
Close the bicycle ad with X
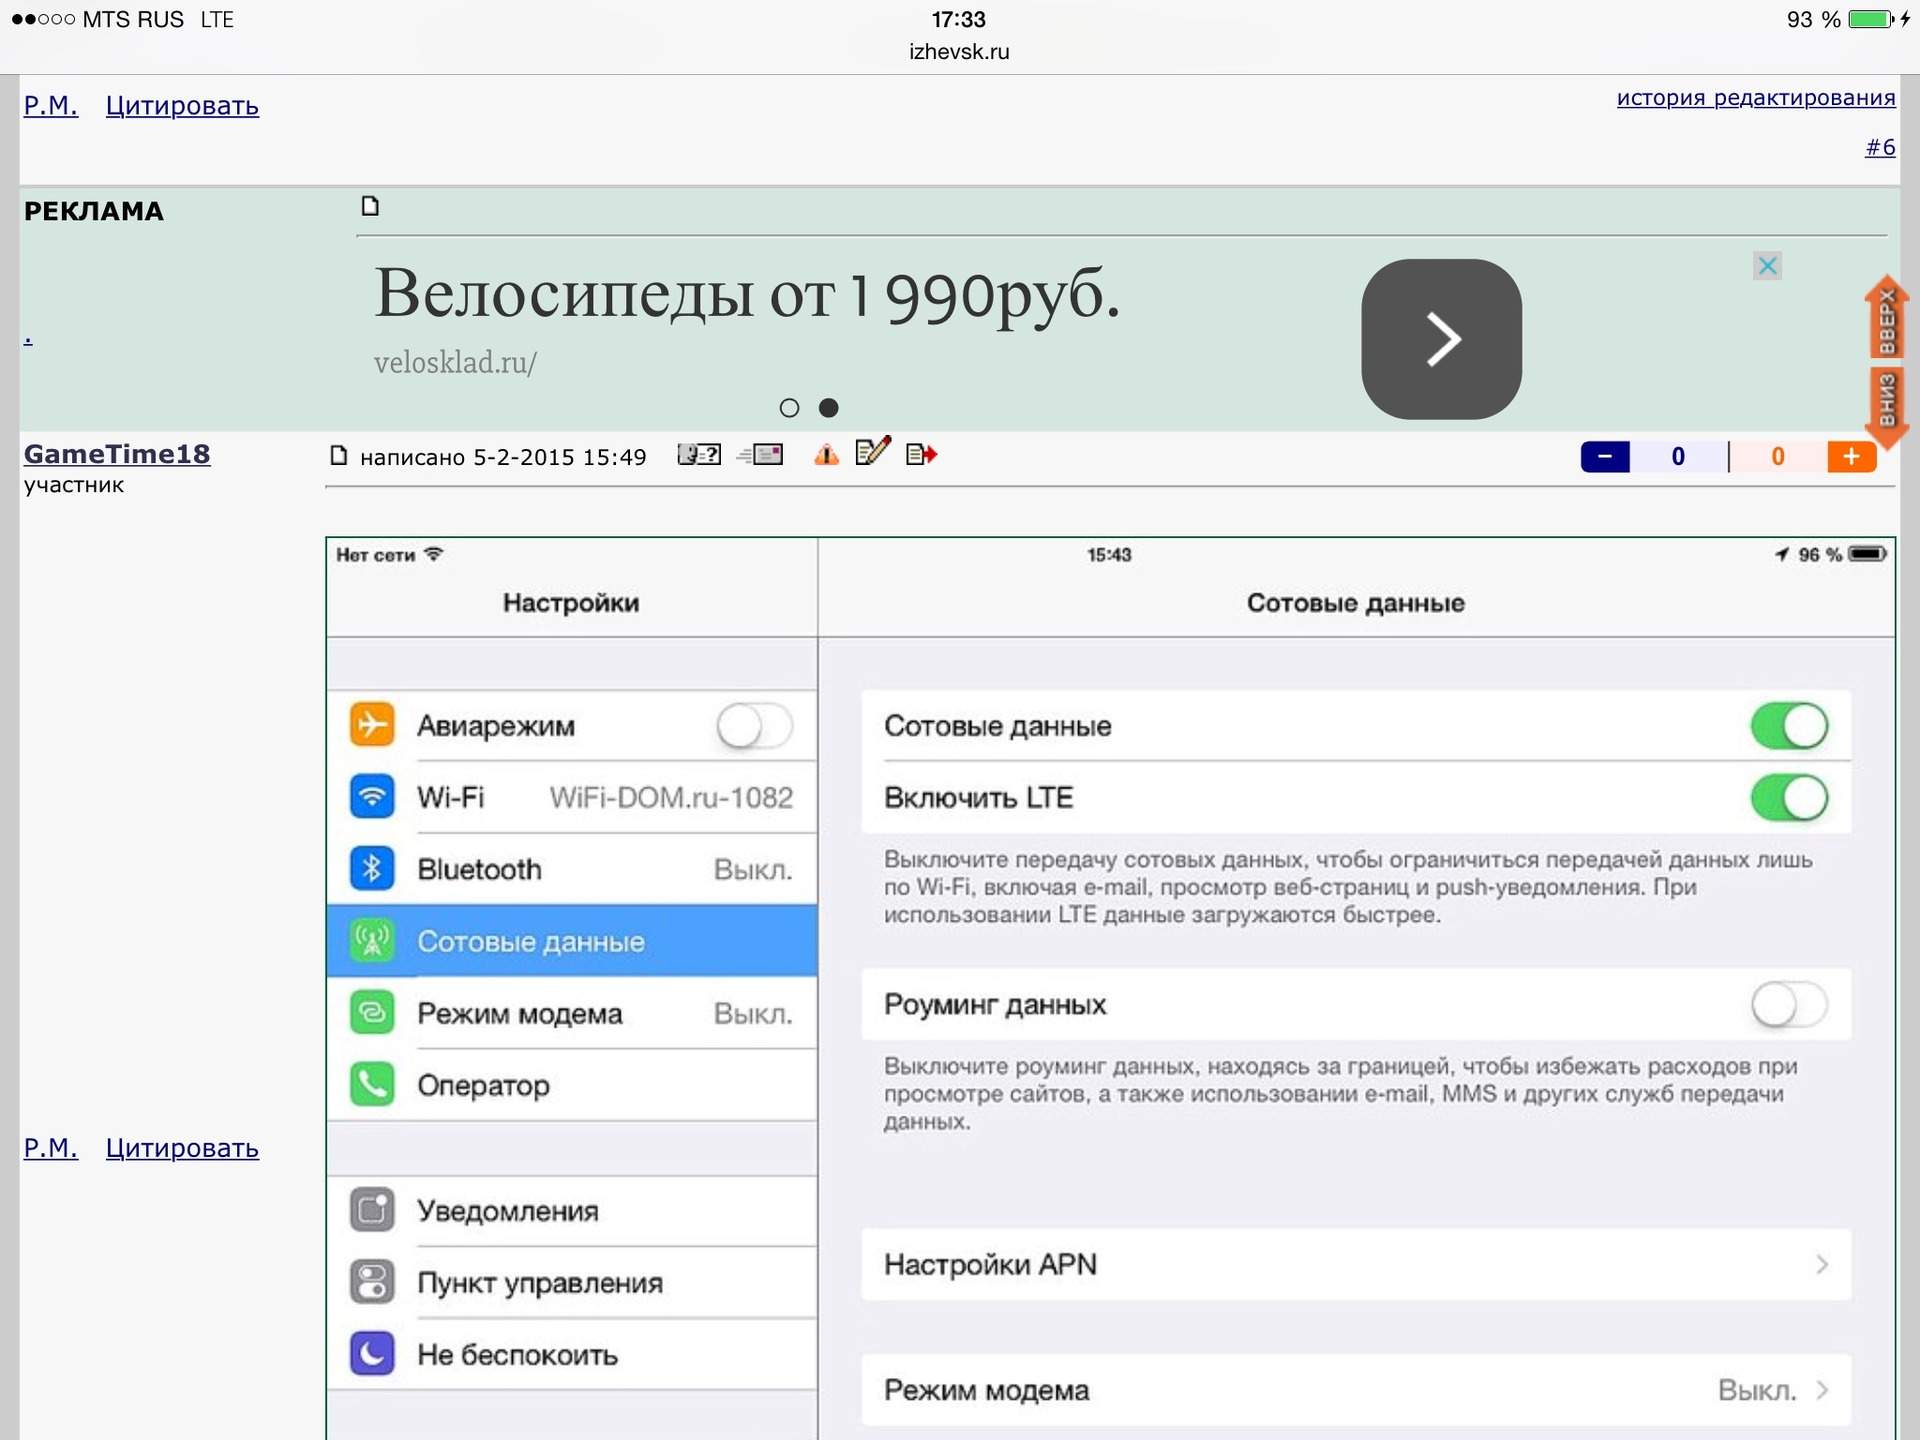point(1767,266)
